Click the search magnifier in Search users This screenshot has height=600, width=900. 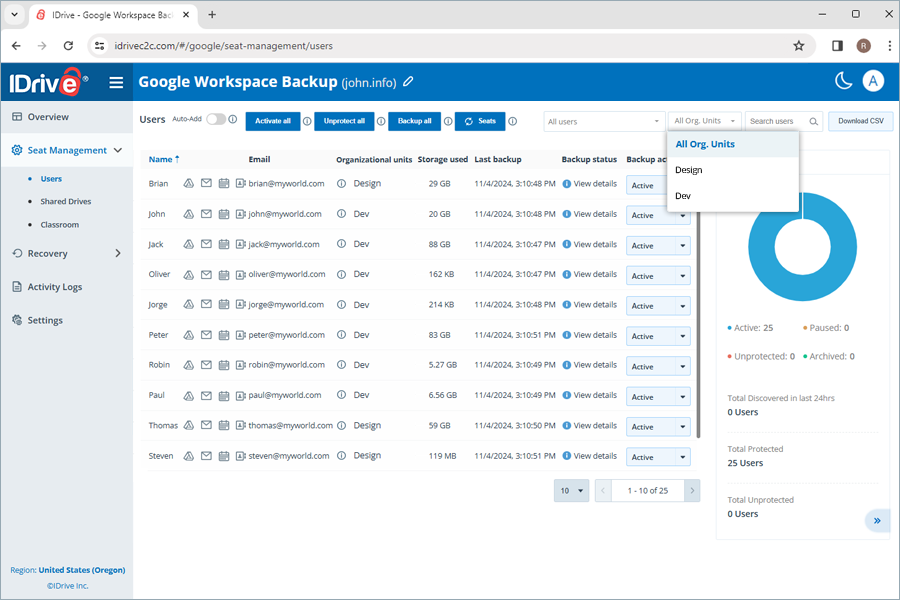click(815, 121)
